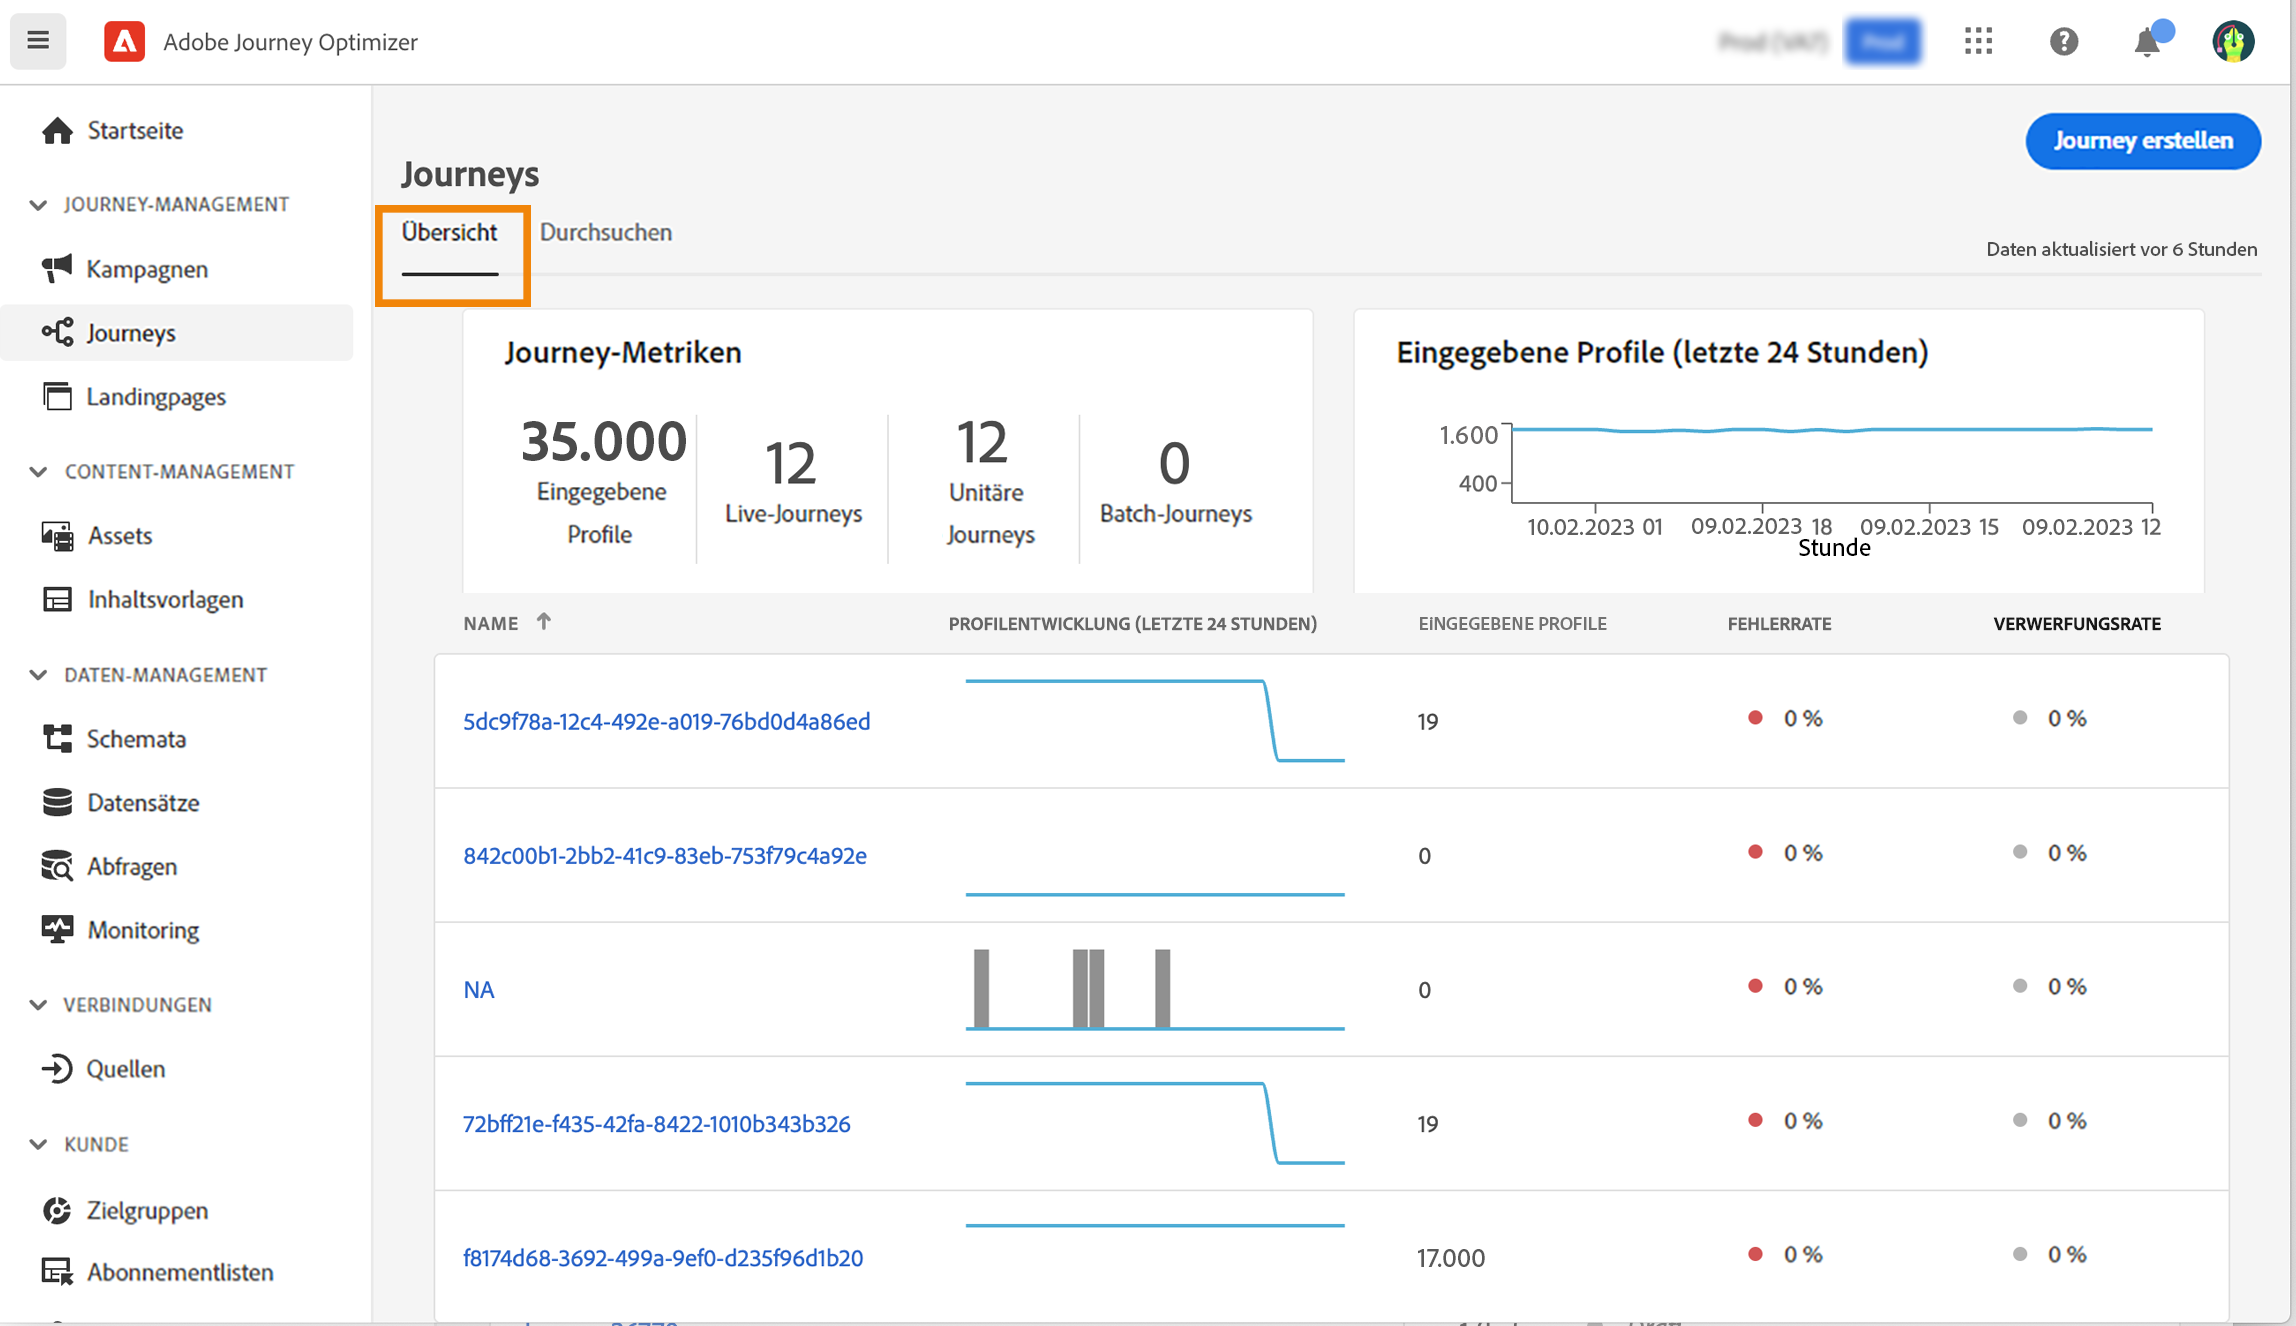Switch to the Durchsuchen tab
This screenshot has width=2296, height=1326.
click(x=605, y=232)
